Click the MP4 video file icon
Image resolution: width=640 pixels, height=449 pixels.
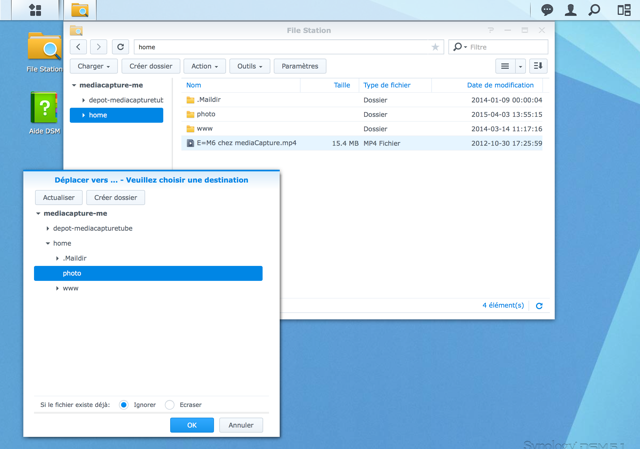coord(190,143)
